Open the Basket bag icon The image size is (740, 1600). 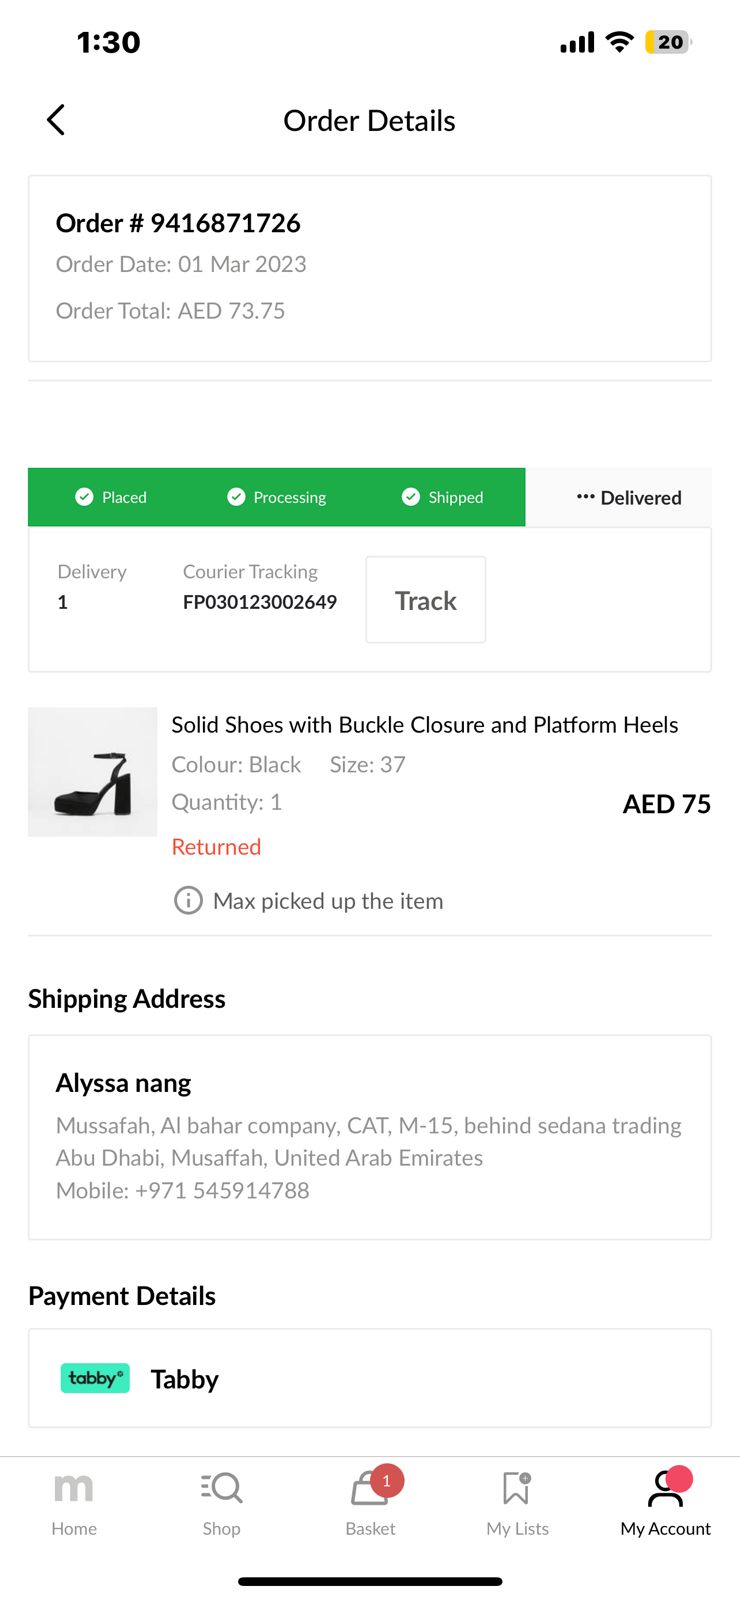(366, 1491)
